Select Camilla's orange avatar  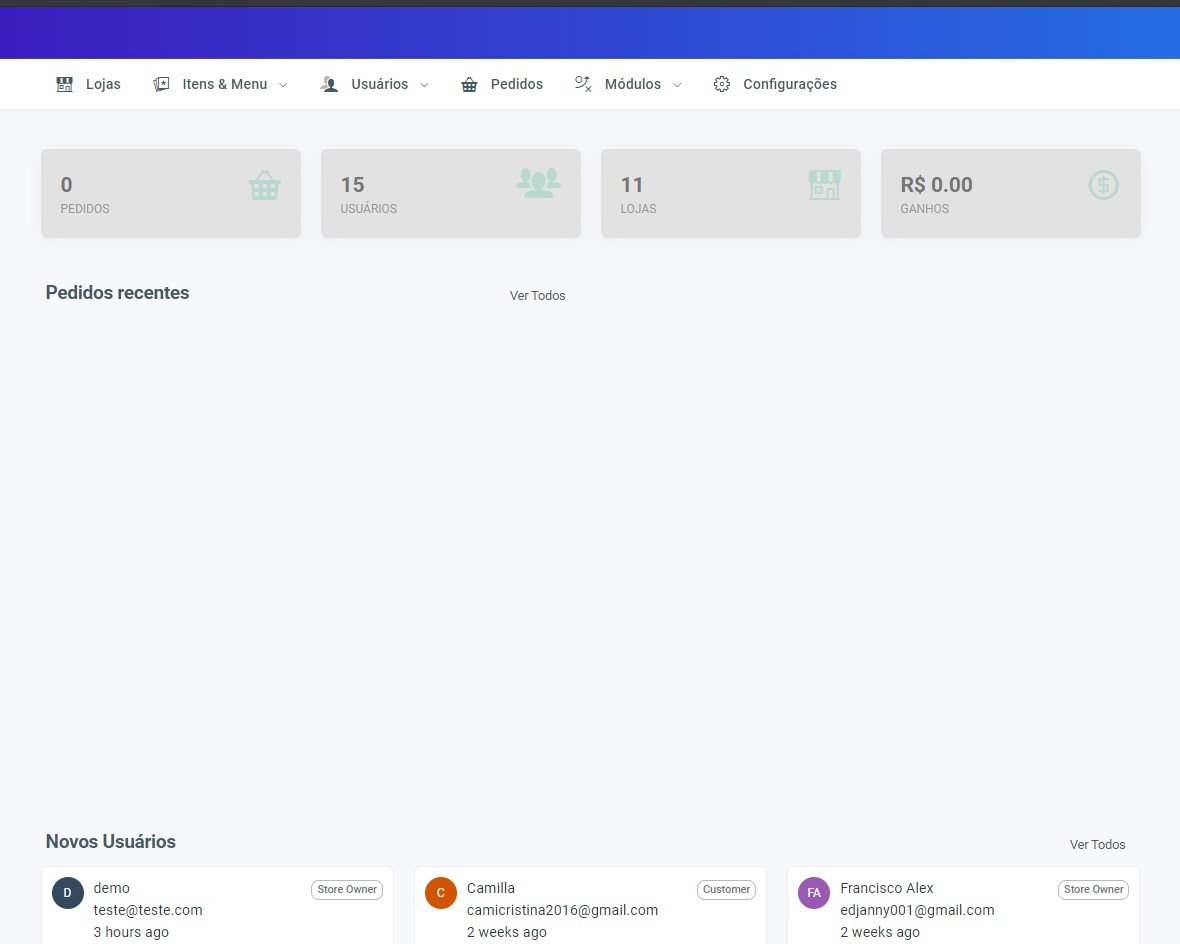(x=441, y=893)
